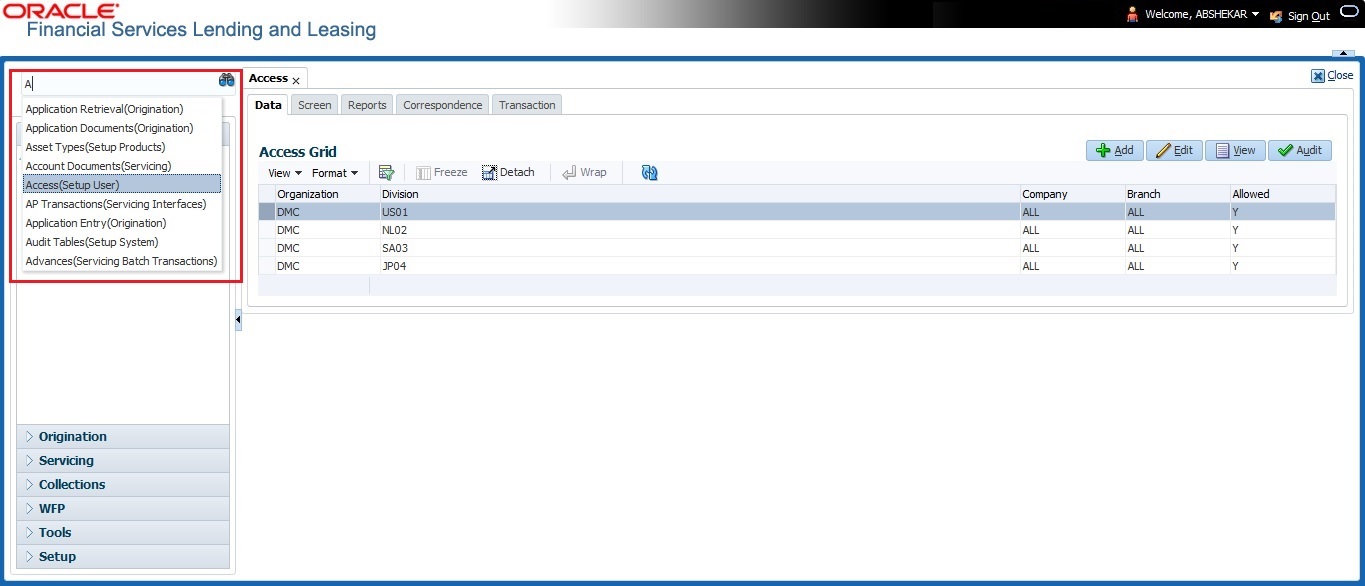The height and width of the screenshot is (586, 1365).
Task: Select the row with division NL02
Action: [797, 230]
